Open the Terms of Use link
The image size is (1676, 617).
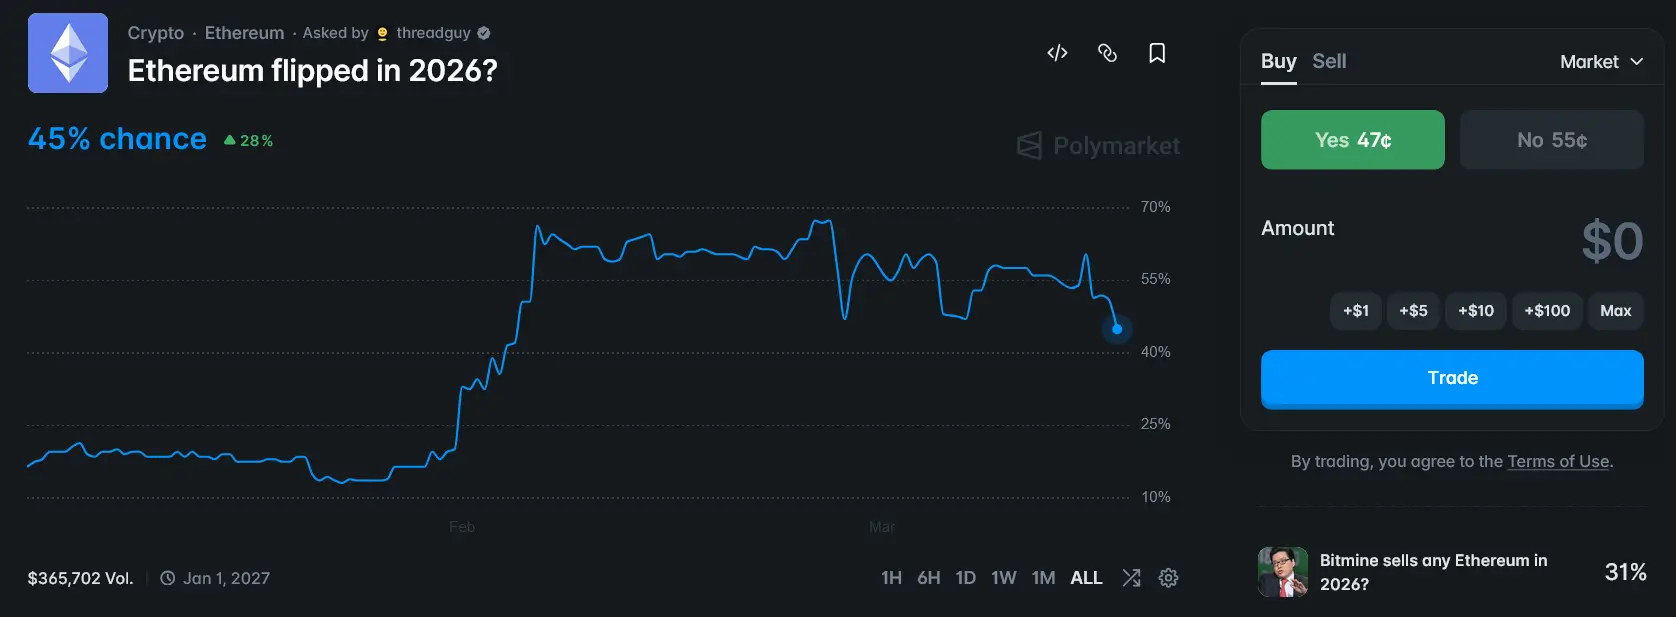click(1558, 461)
